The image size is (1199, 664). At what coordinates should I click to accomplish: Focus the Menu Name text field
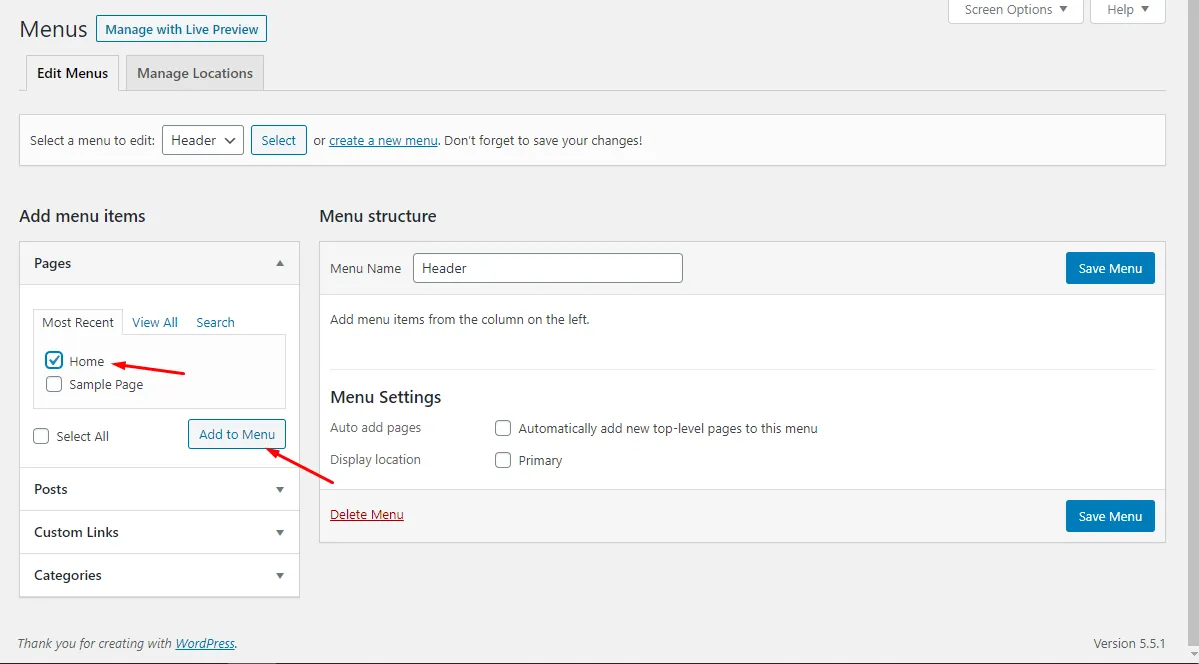click(547, 268)
